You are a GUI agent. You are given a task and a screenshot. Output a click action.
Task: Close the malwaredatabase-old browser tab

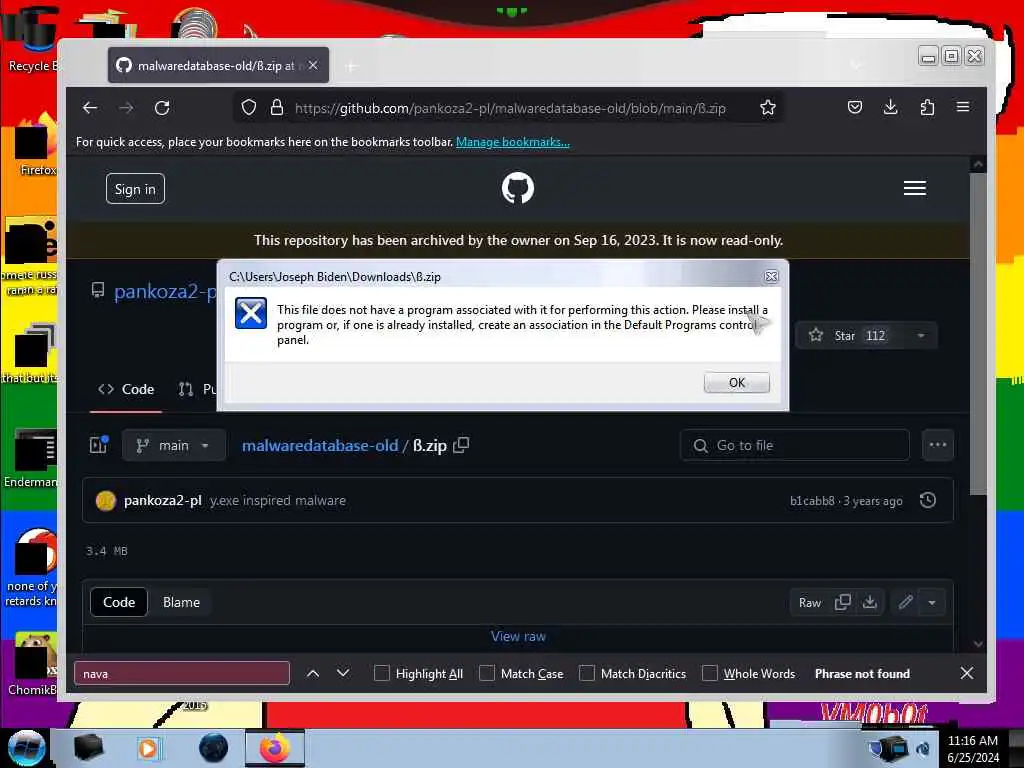pyautogui.click(x=313, y=65)
